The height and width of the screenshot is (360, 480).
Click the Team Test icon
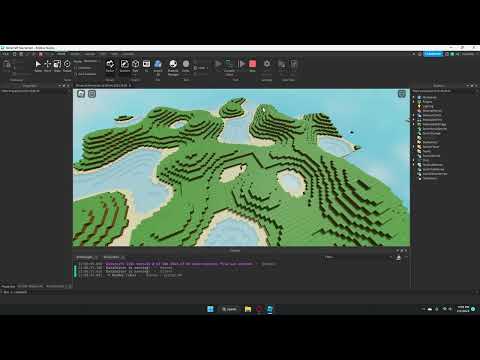point(282,64)
